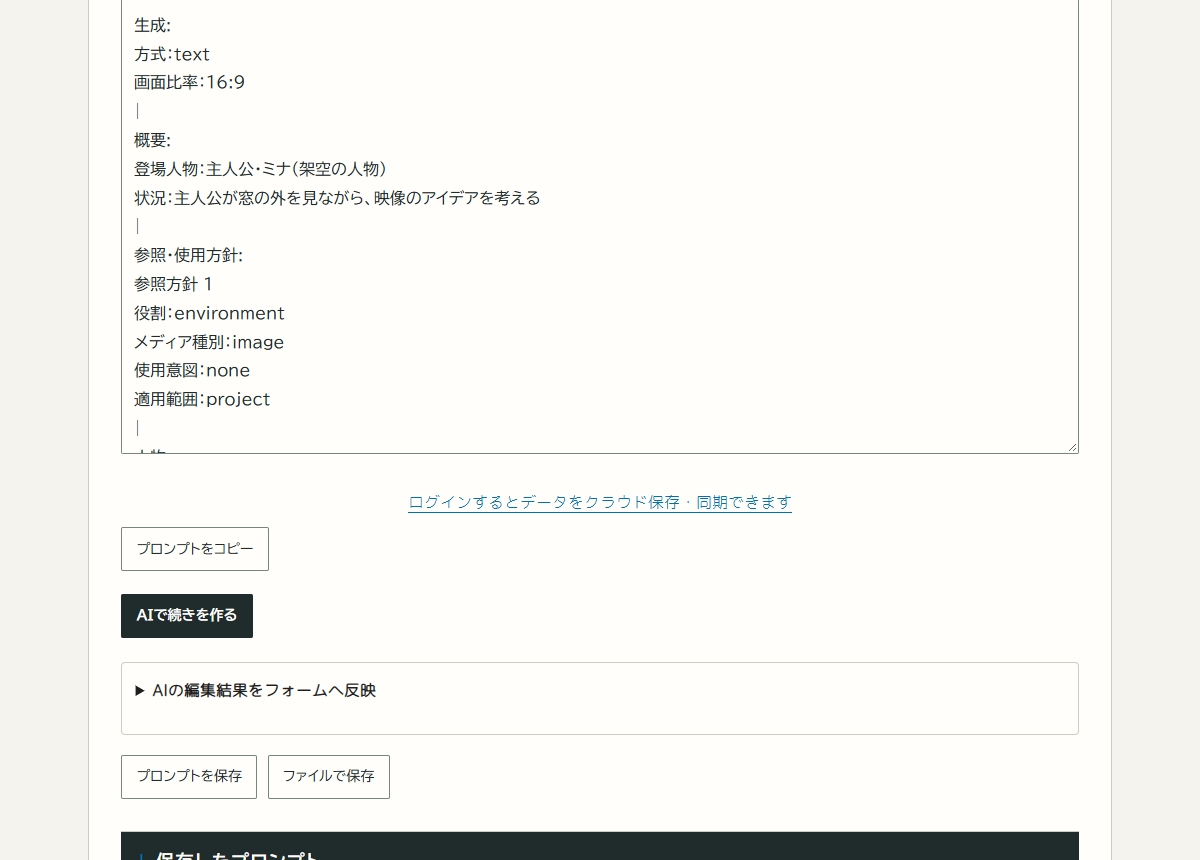Click the heading line 生成:
This screenshot has height=860, width=1200.
pos(152,26)
